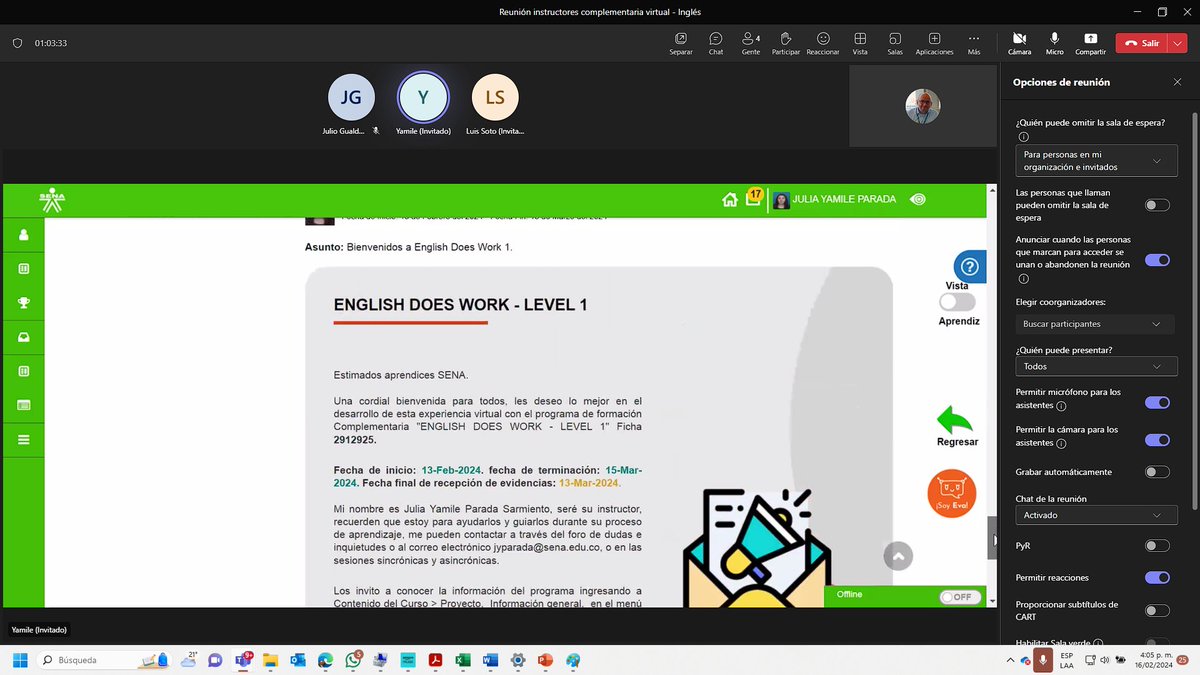Show the Gente participants list
Viewport: 1200px width, 675px height.
pyautogui.click(x=750, y=39)
